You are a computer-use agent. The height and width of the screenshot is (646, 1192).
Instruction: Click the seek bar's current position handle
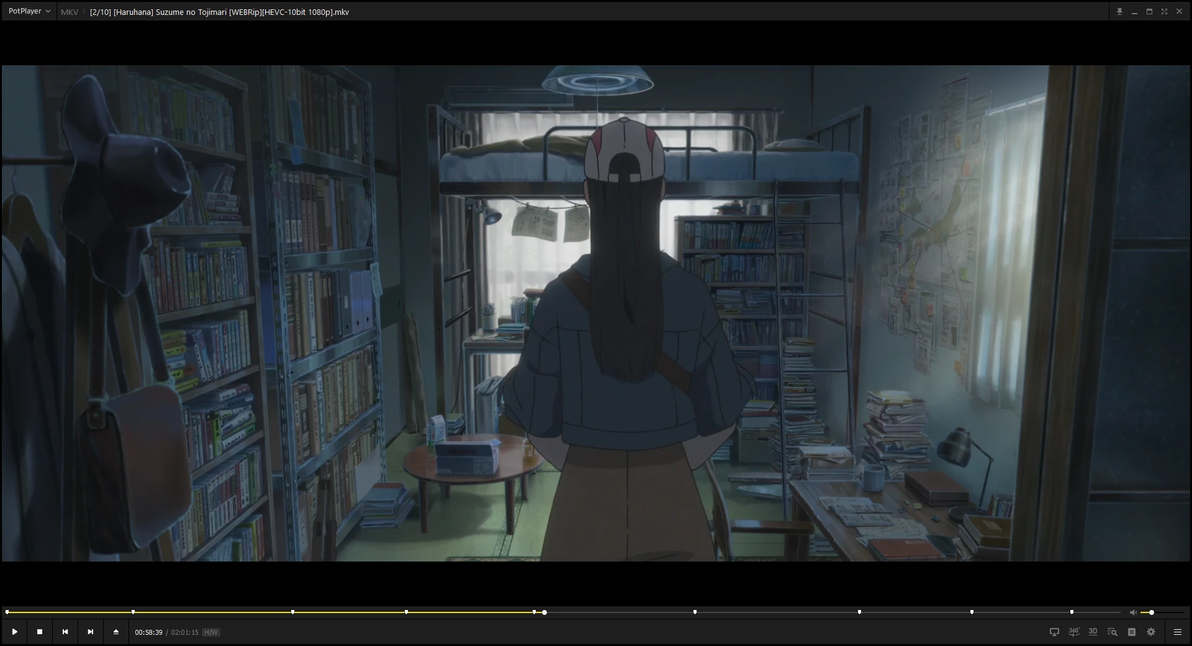coord(544,612)
